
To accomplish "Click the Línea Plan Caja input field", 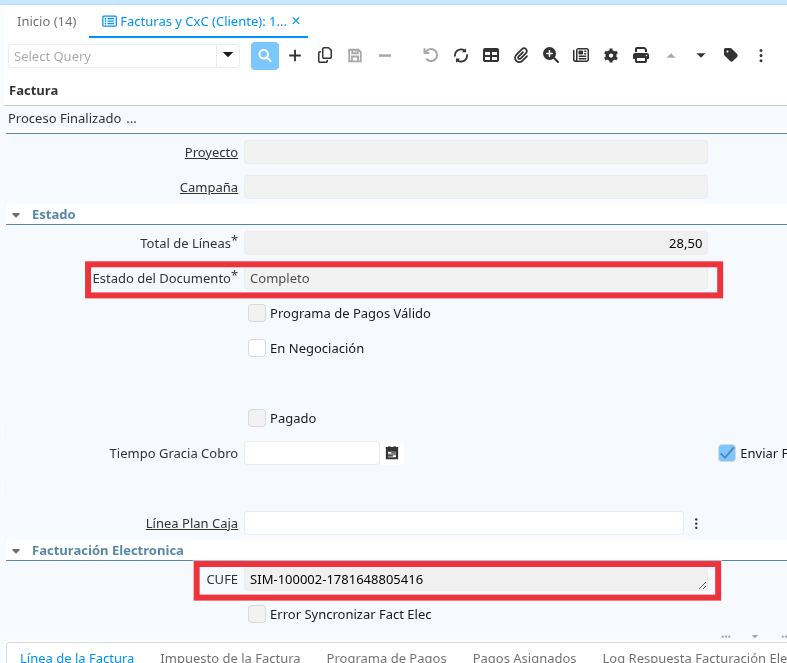I will click(x=464, y=523).
